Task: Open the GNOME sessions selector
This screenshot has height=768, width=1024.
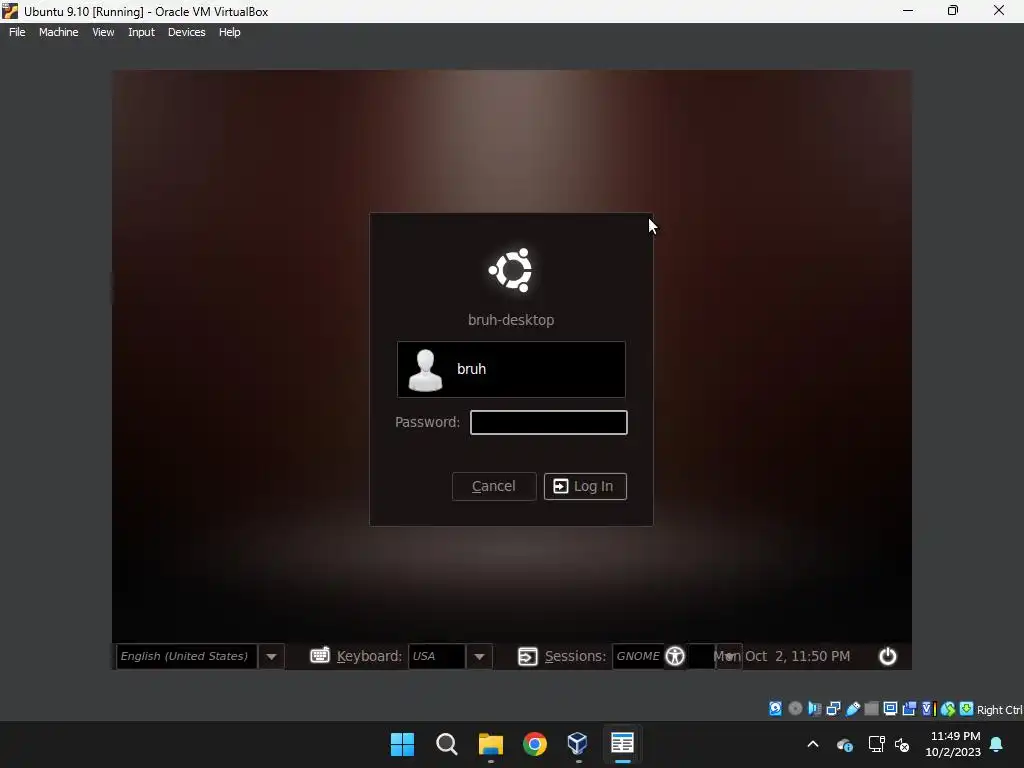Action: [x=638, y=656]
